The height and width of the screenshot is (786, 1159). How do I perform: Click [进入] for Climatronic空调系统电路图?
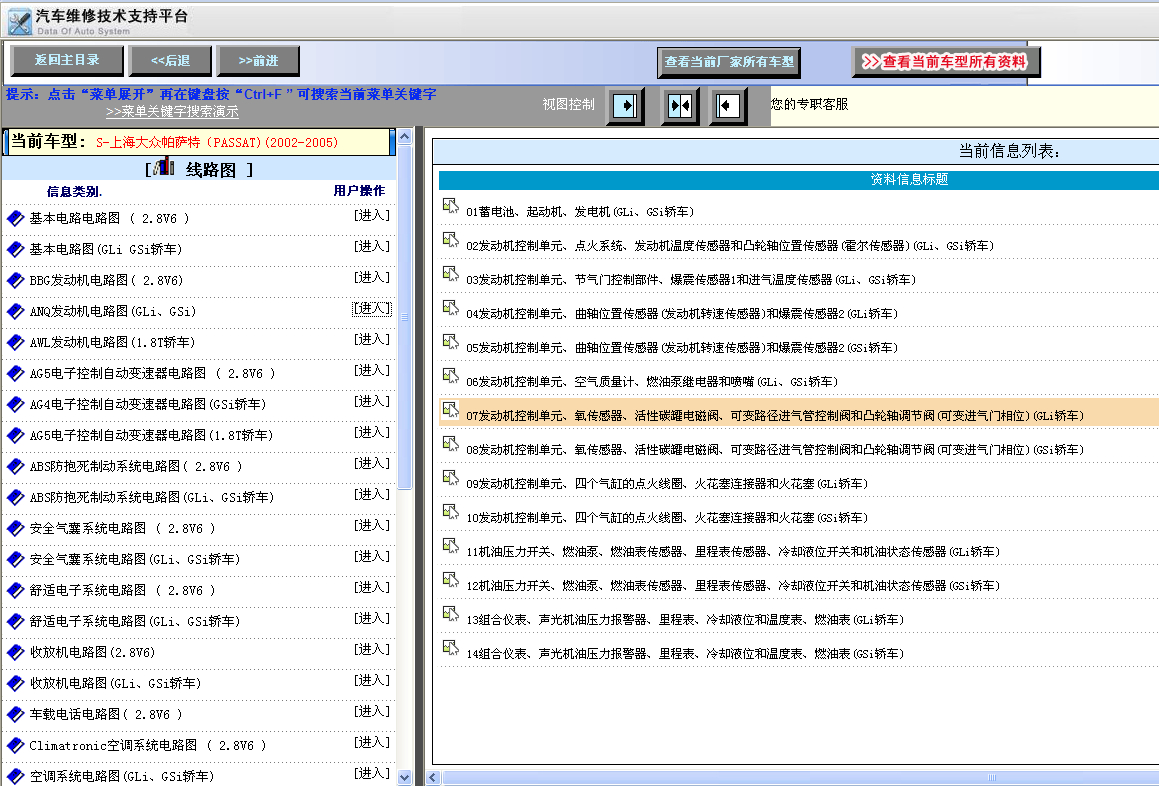(x=372, y=742)
